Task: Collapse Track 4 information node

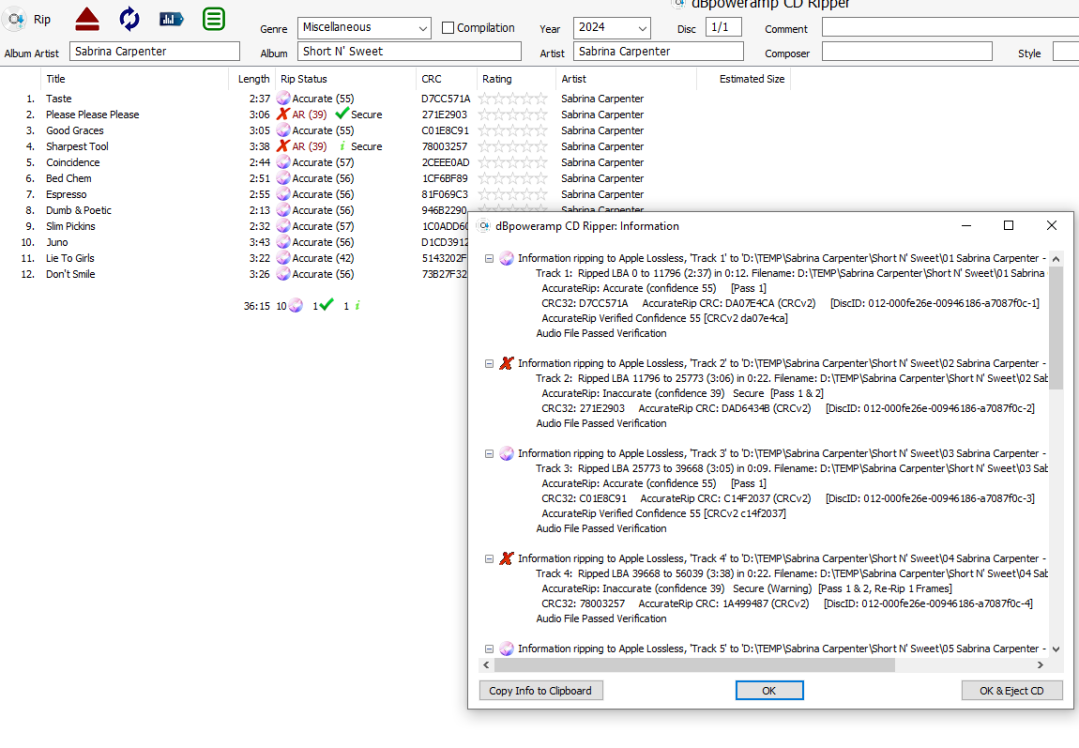Action: coord(489,559)
